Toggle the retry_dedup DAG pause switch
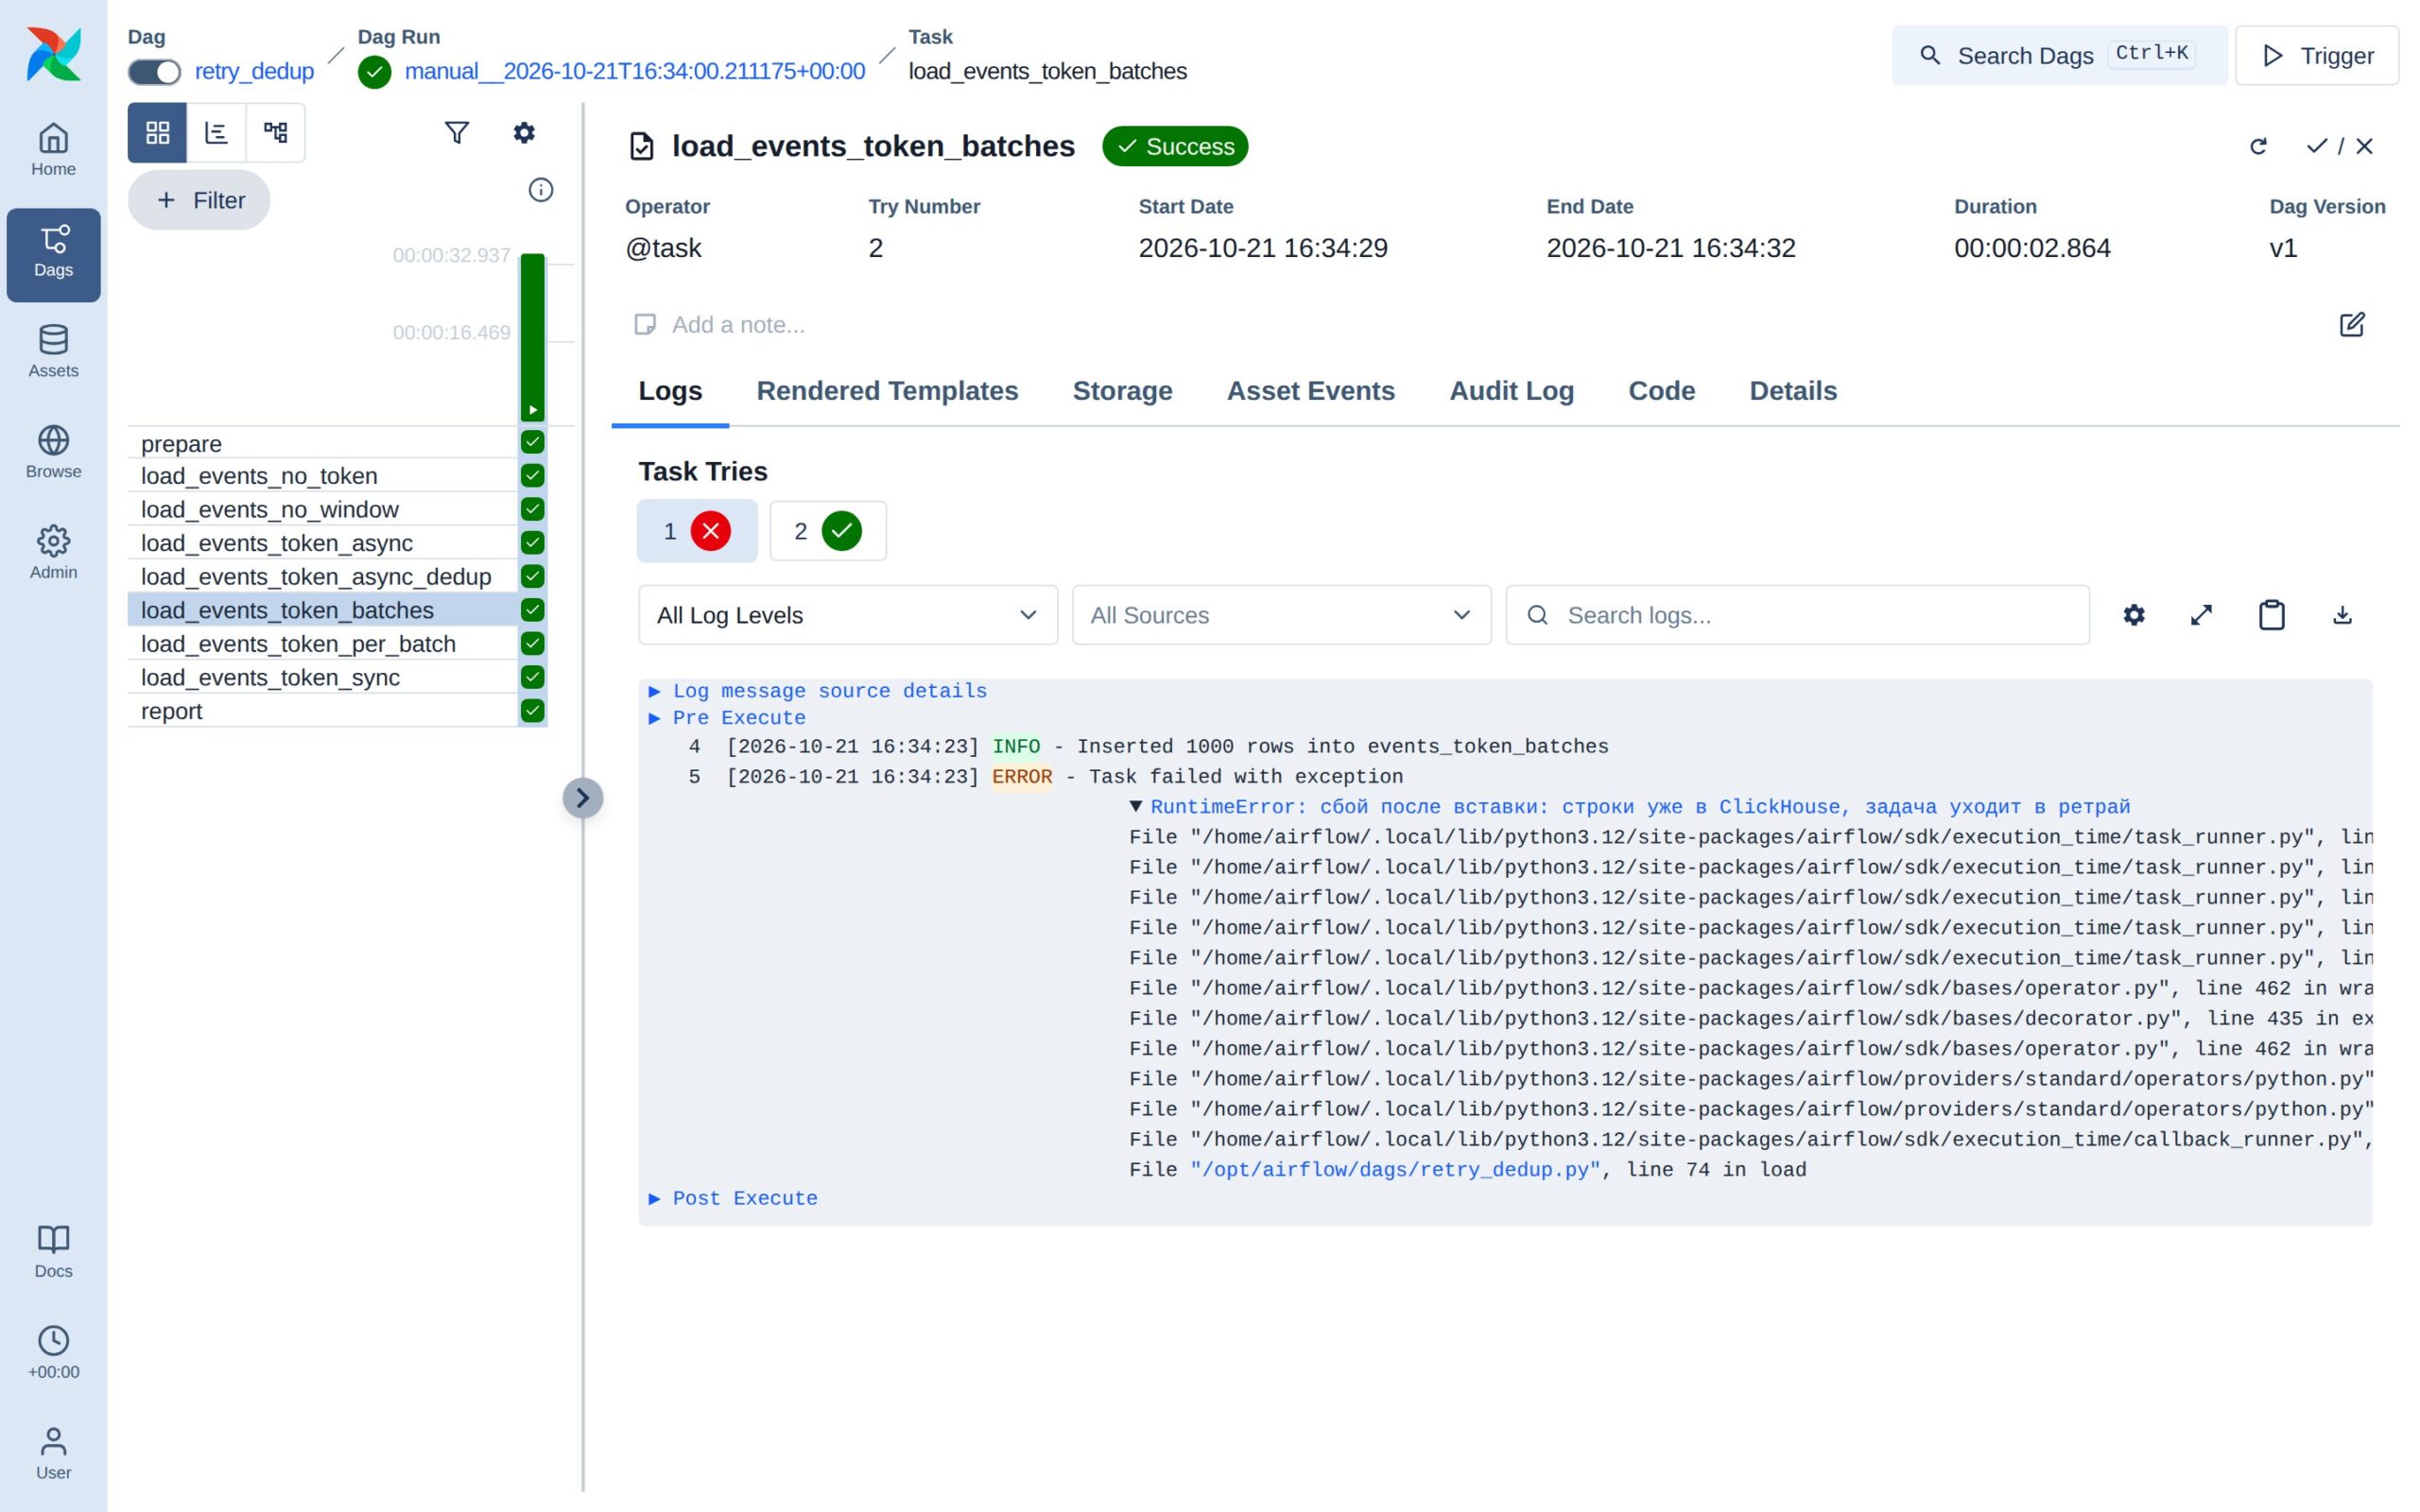Screen dimensions: 2420x1512 154,72
